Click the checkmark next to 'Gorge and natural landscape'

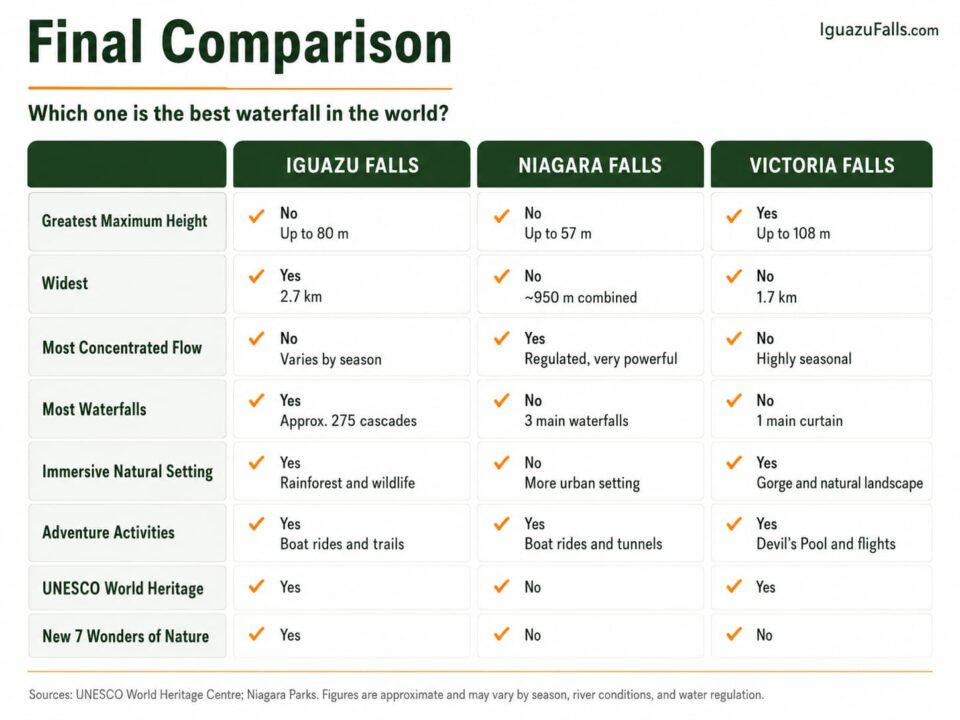click(734, 462)
